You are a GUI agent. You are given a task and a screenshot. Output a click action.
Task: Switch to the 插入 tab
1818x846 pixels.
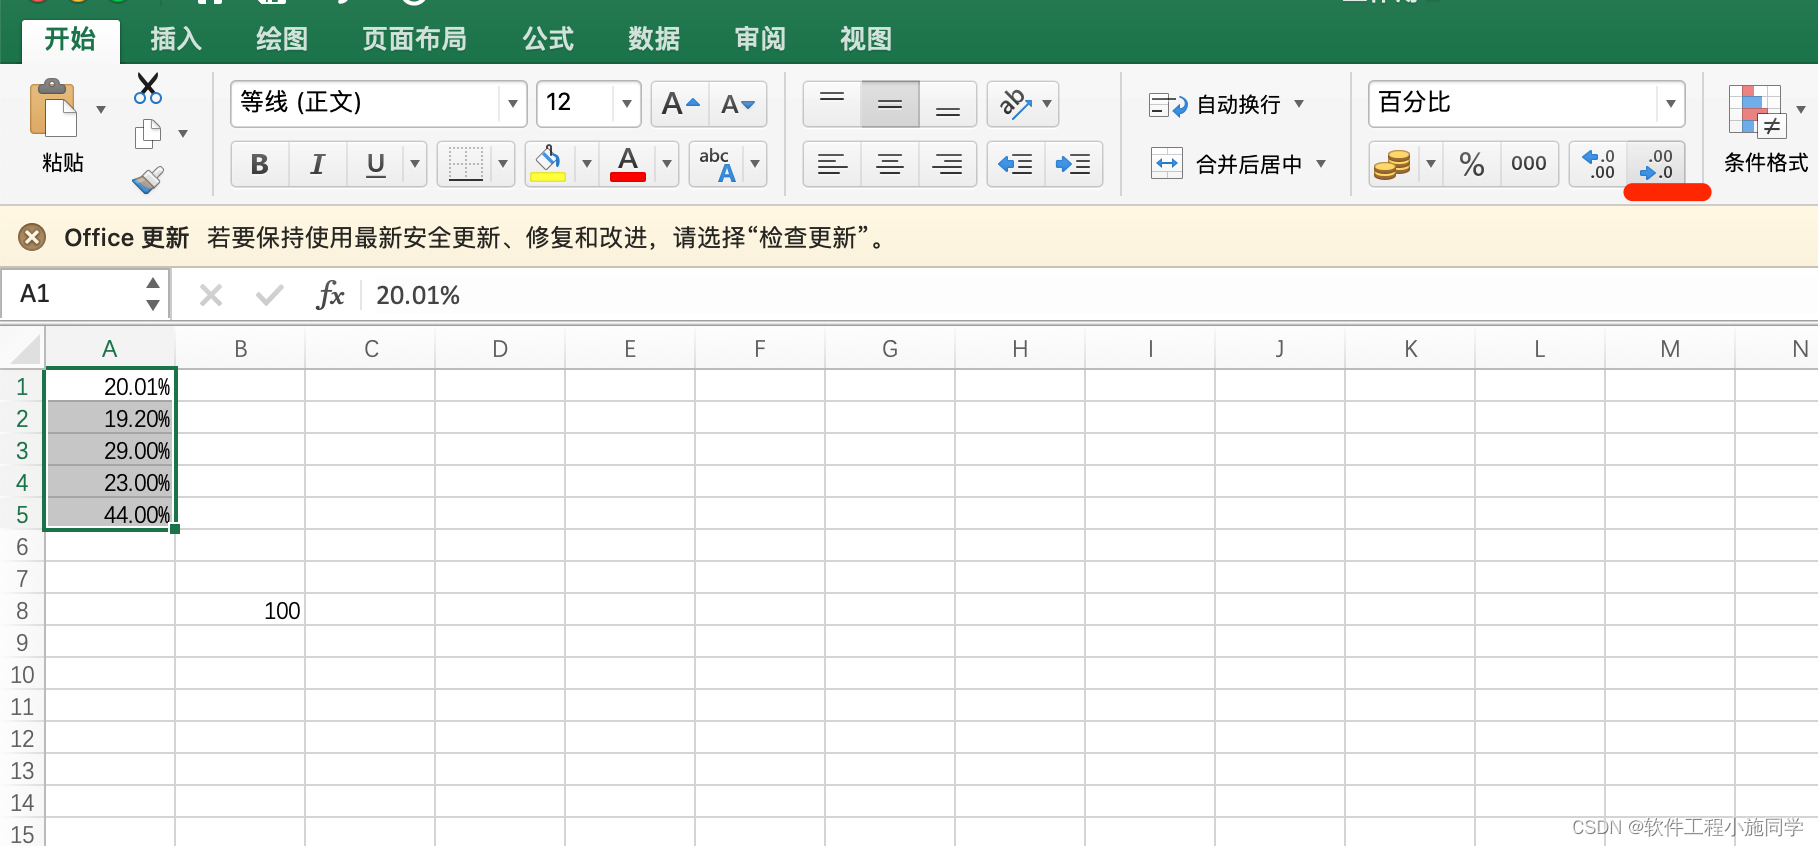pyautogui.click(x=176, y=39)
